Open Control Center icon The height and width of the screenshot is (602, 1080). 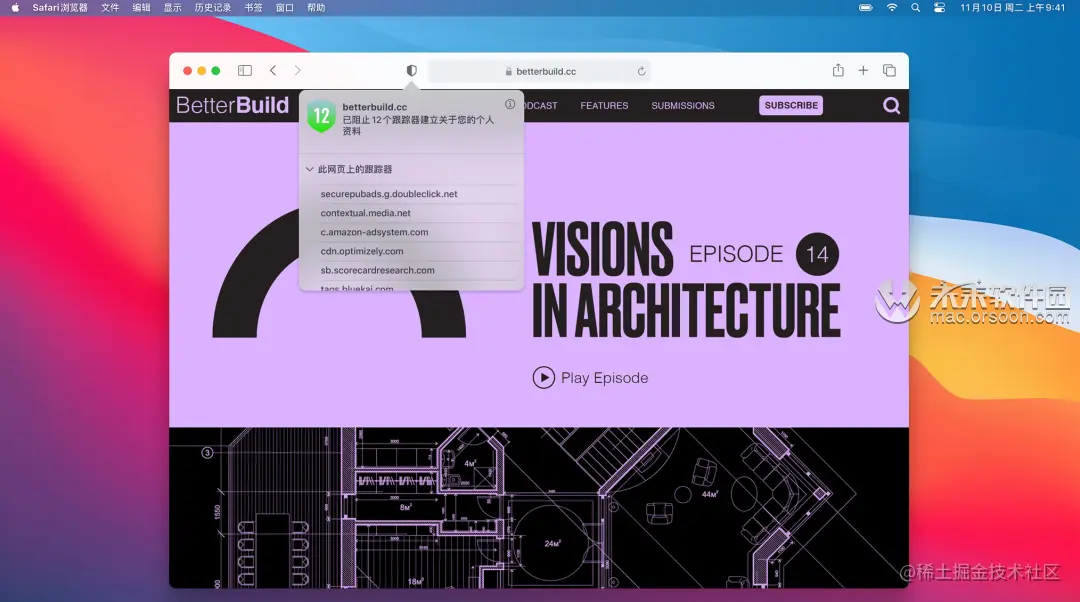(x=939, y=8)
